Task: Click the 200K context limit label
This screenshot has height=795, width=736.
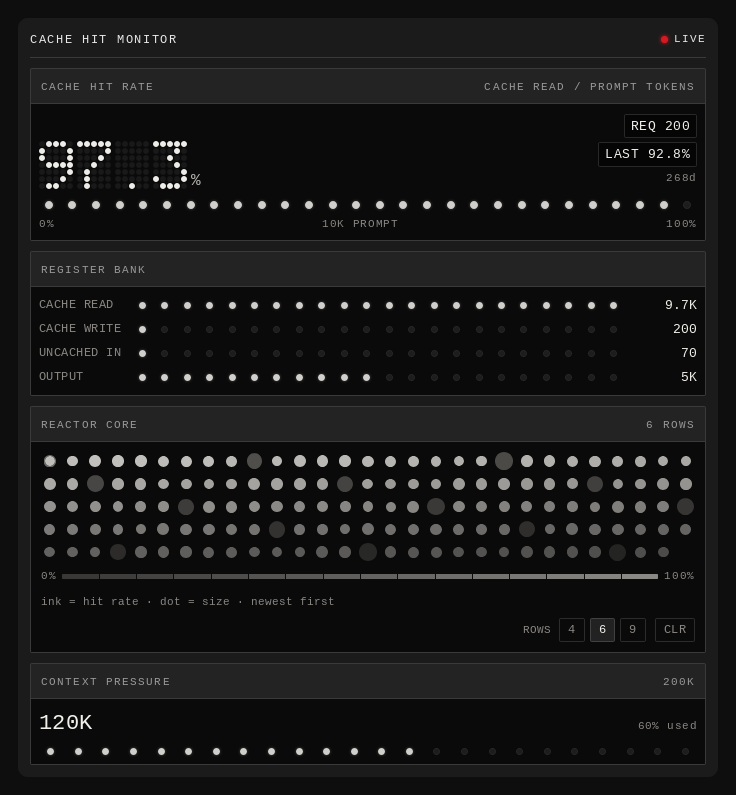Action: tap(679, 682)
